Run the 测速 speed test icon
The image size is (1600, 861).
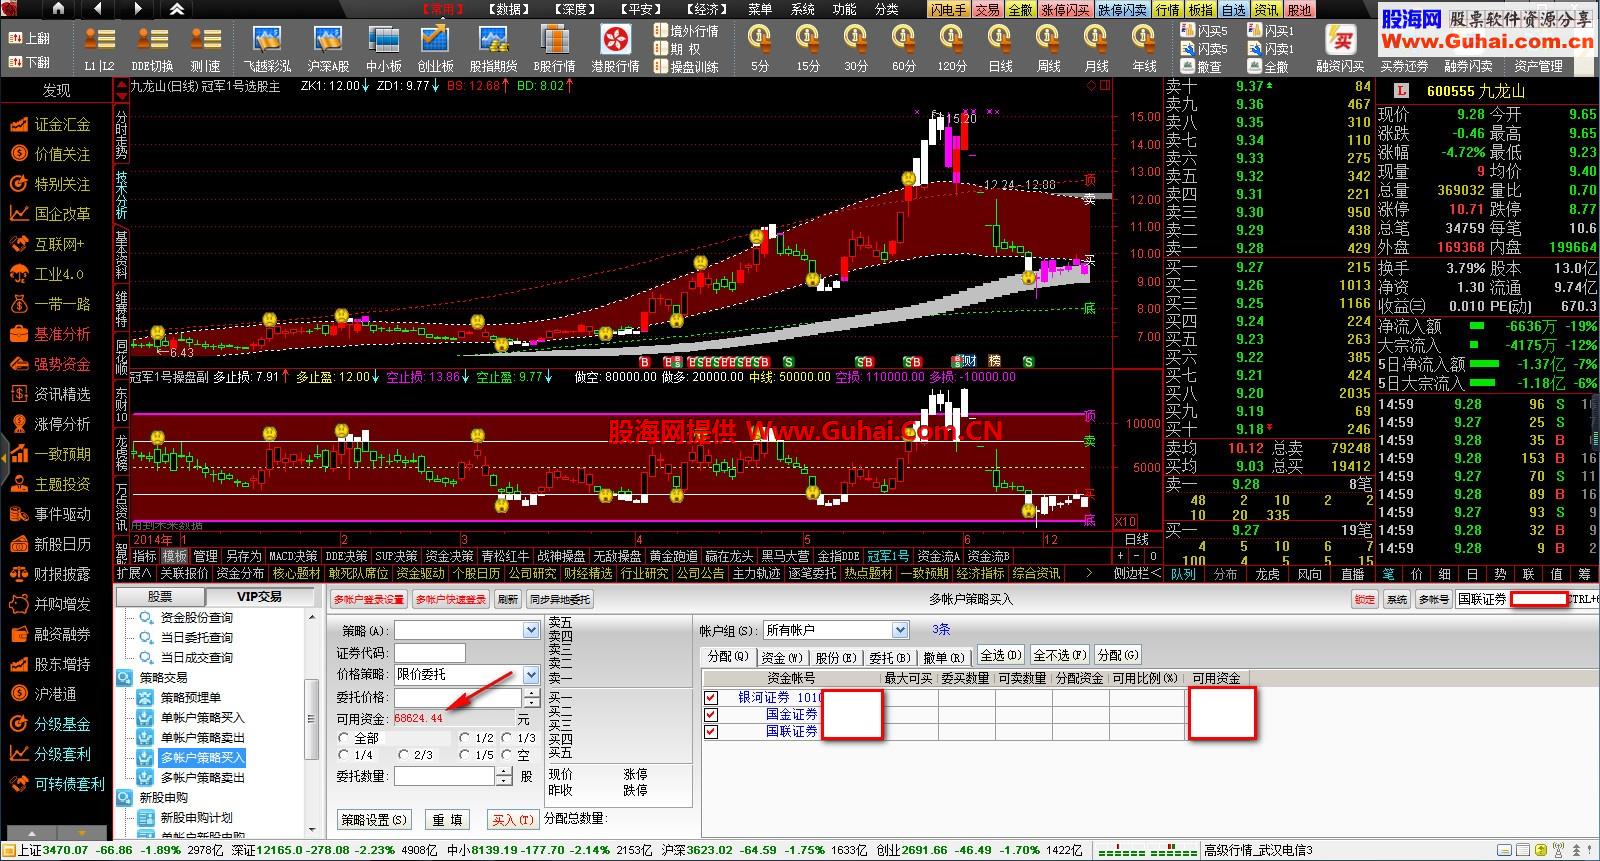[205, 48]
